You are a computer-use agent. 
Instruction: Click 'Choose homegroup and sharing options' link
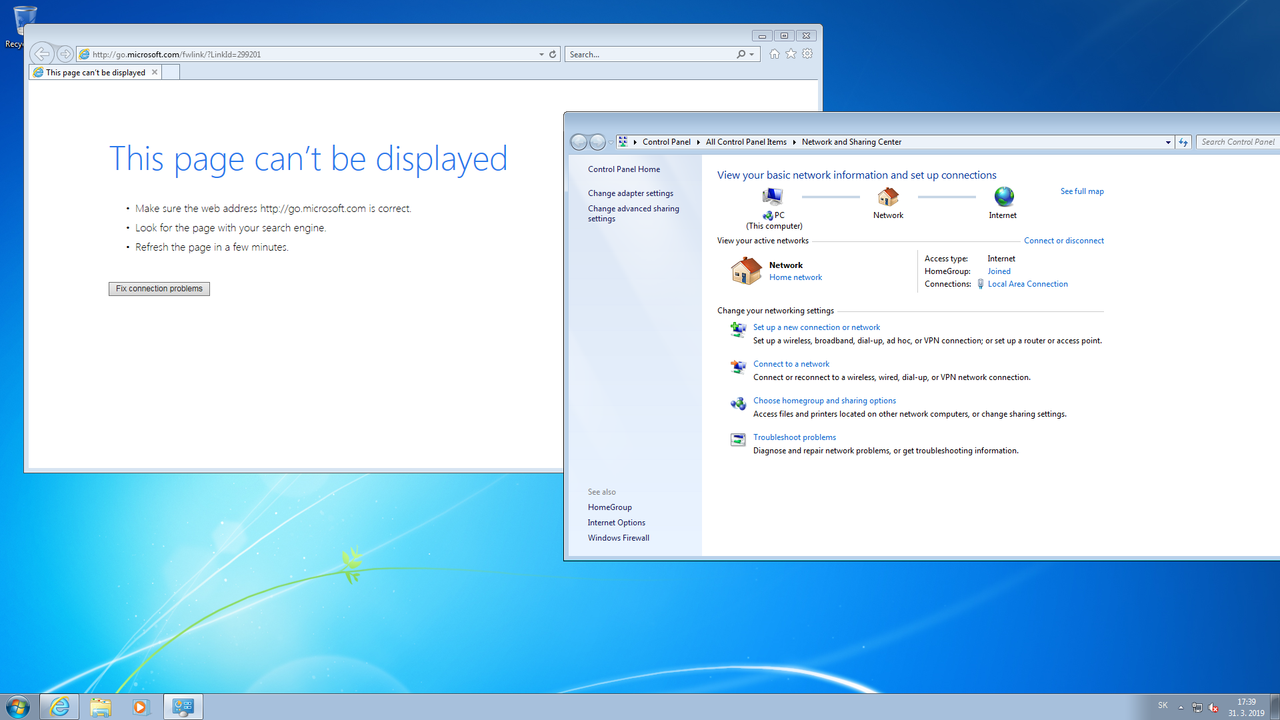pyautogui.click(x=824, y=401)
